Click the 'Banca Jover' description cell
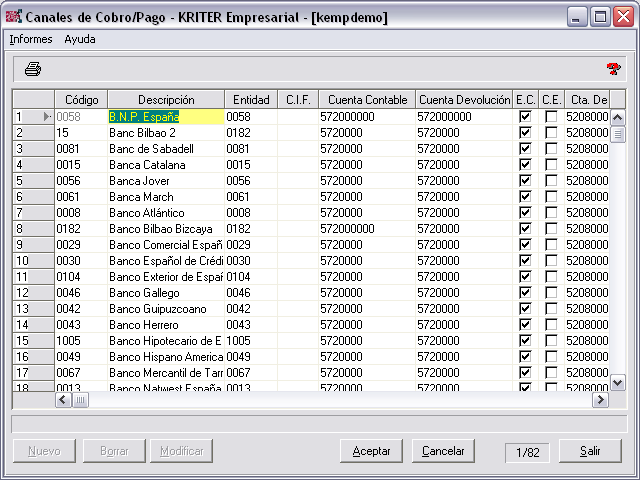This screenshot has width=640, height=480. click(166, 181)
